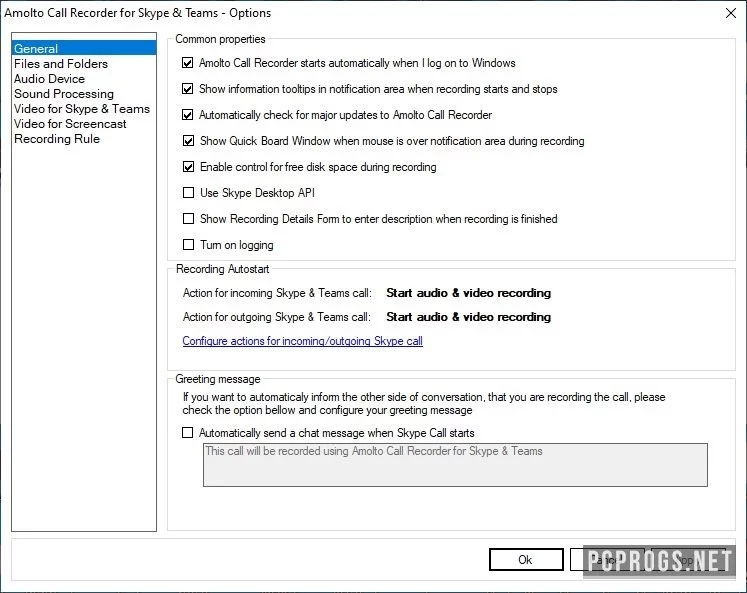Viewport: 747px width, 593px height.
Task: Enable the Turn on logging checkbox
Action: [x=189, y=244]
